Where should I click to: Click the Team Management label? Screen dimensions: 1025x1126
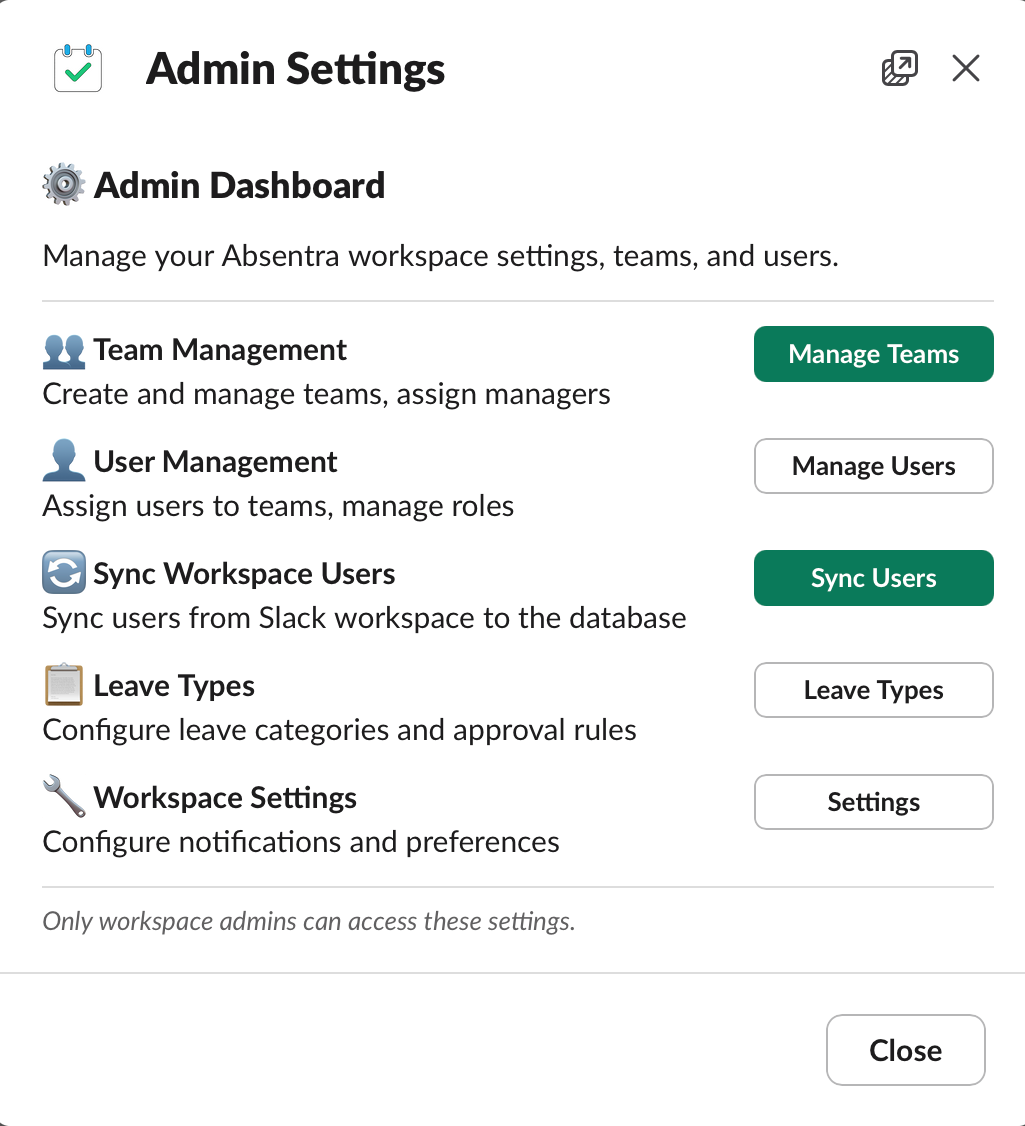[219, 351]
